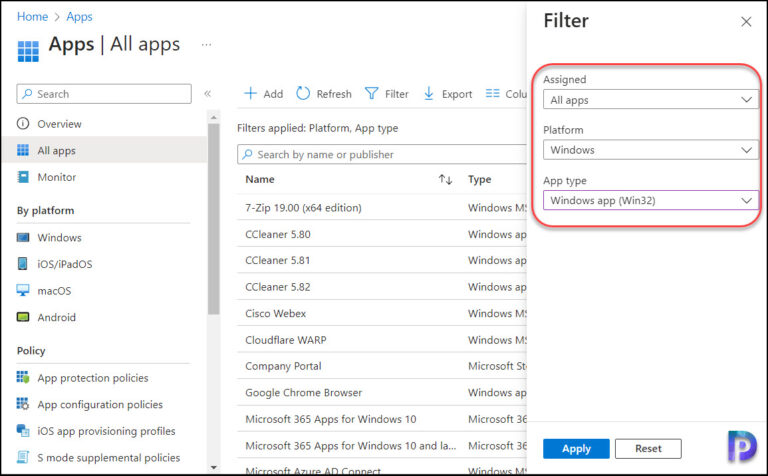Viewport: 768px width, 476px height.
Task: Click the iOS/iPadOS device icon
Action: pos(23,263)
